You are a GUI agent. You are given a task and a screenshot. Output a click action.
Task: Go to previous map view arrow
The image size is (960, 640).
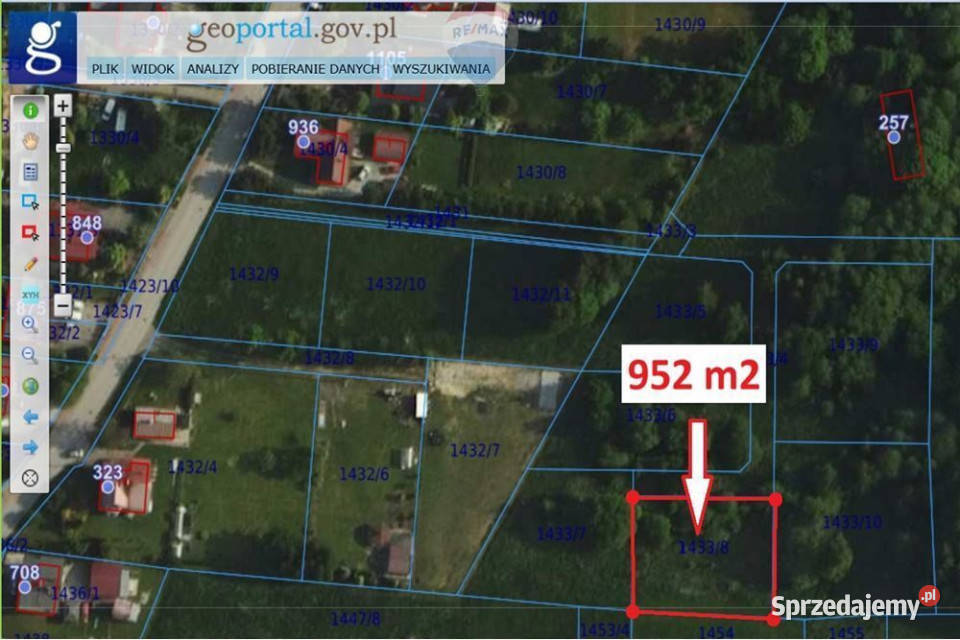(x=30, y=416)
